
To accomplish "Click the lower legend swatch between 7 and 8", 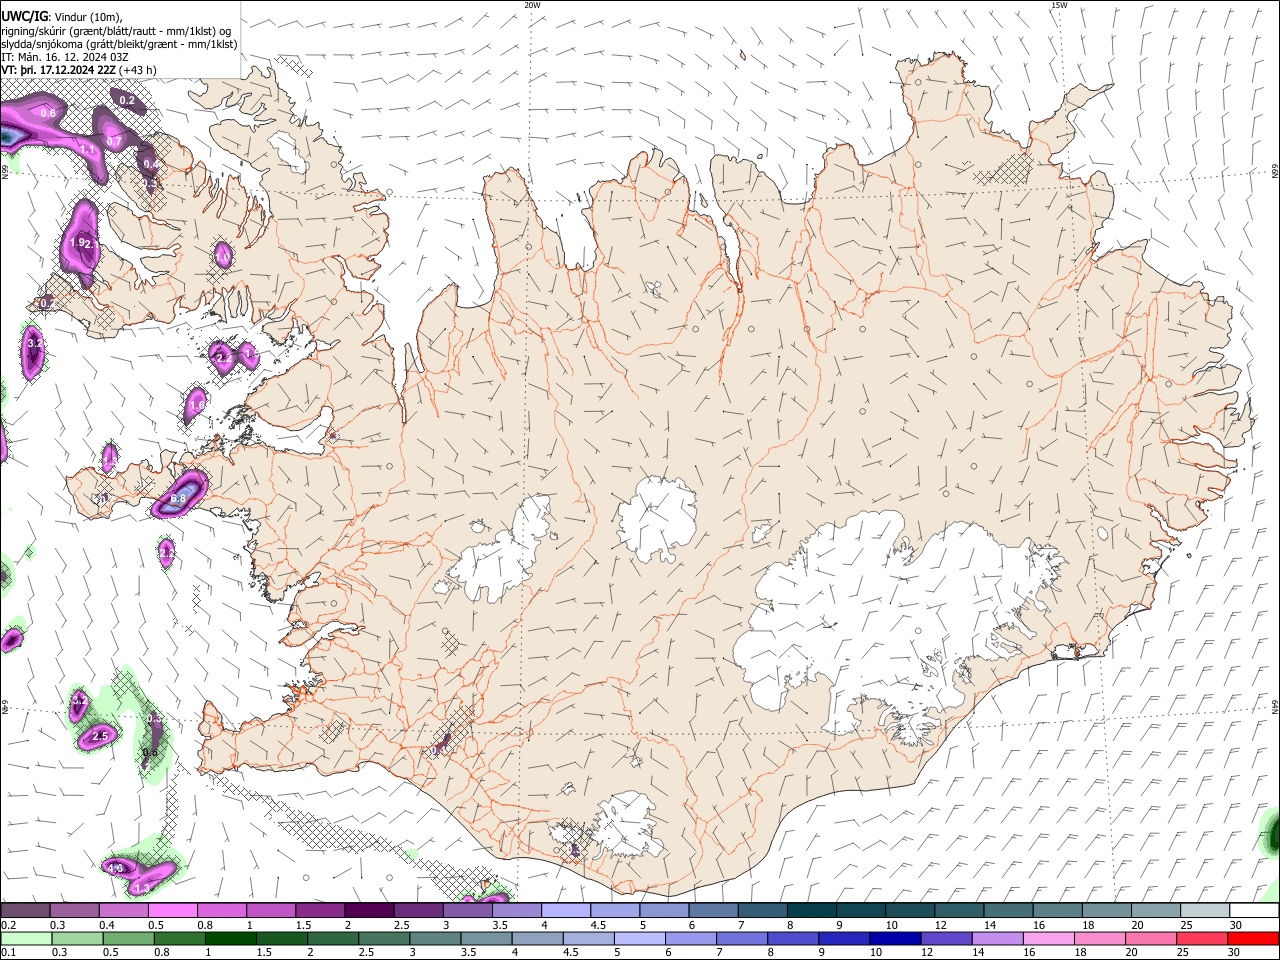I will (741, 938).
